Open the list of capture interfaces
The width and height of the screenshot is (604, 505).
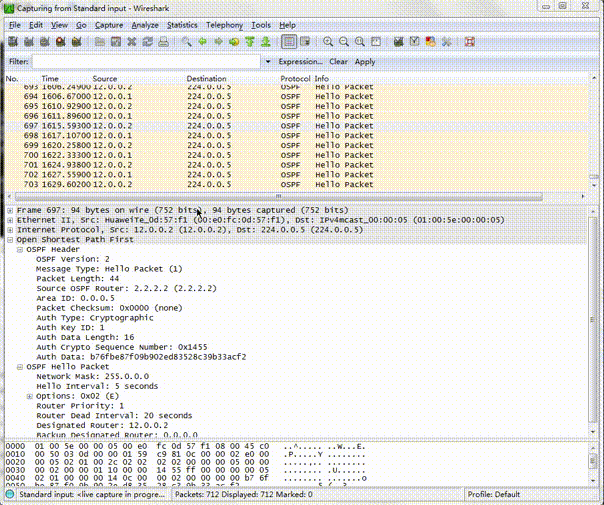(13, 42)
